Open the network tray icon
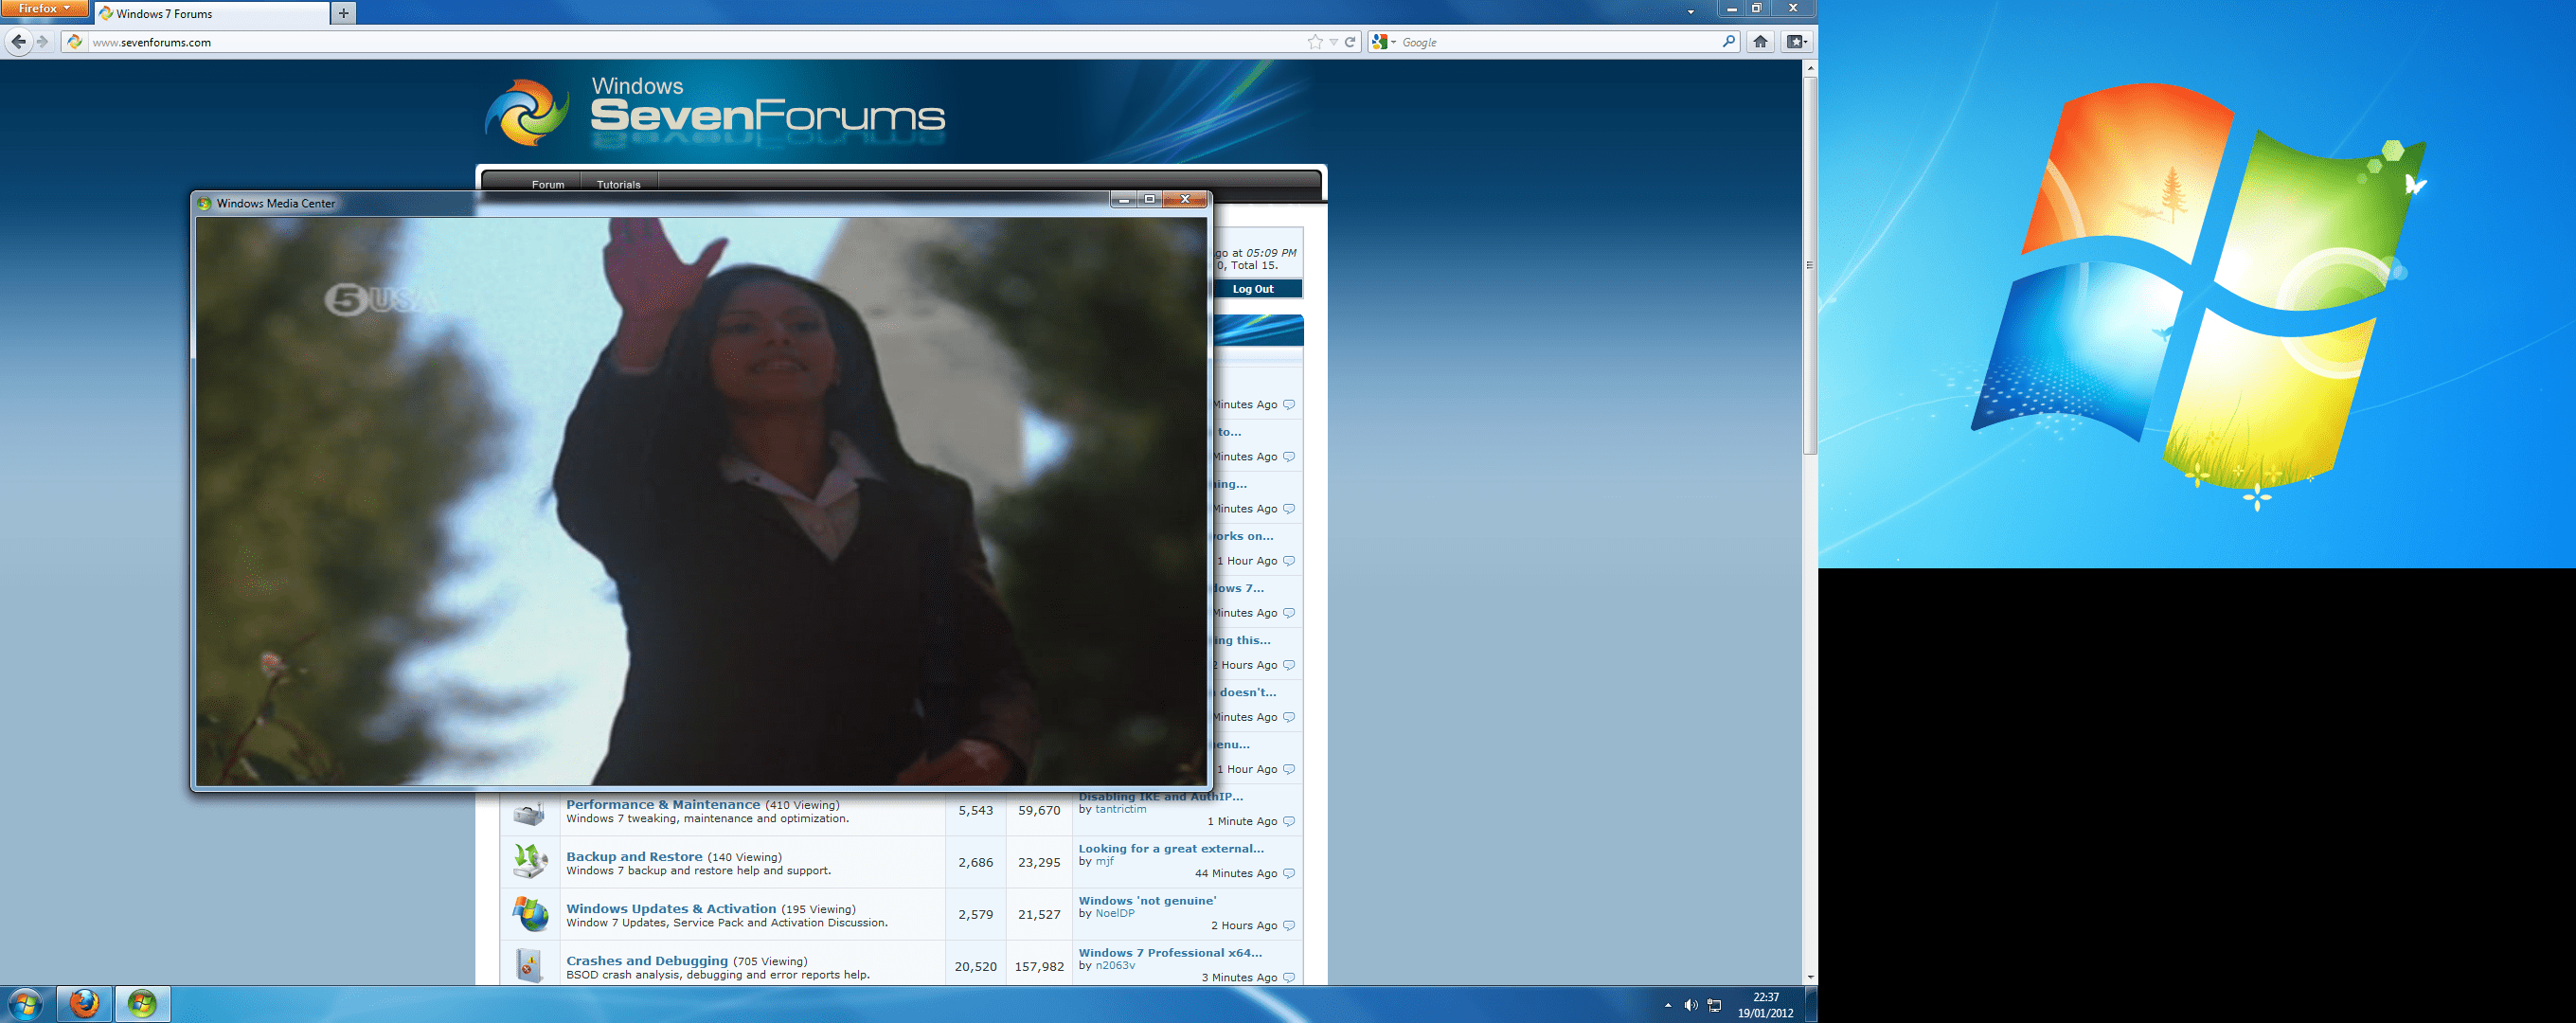 pos(1714,1005)
